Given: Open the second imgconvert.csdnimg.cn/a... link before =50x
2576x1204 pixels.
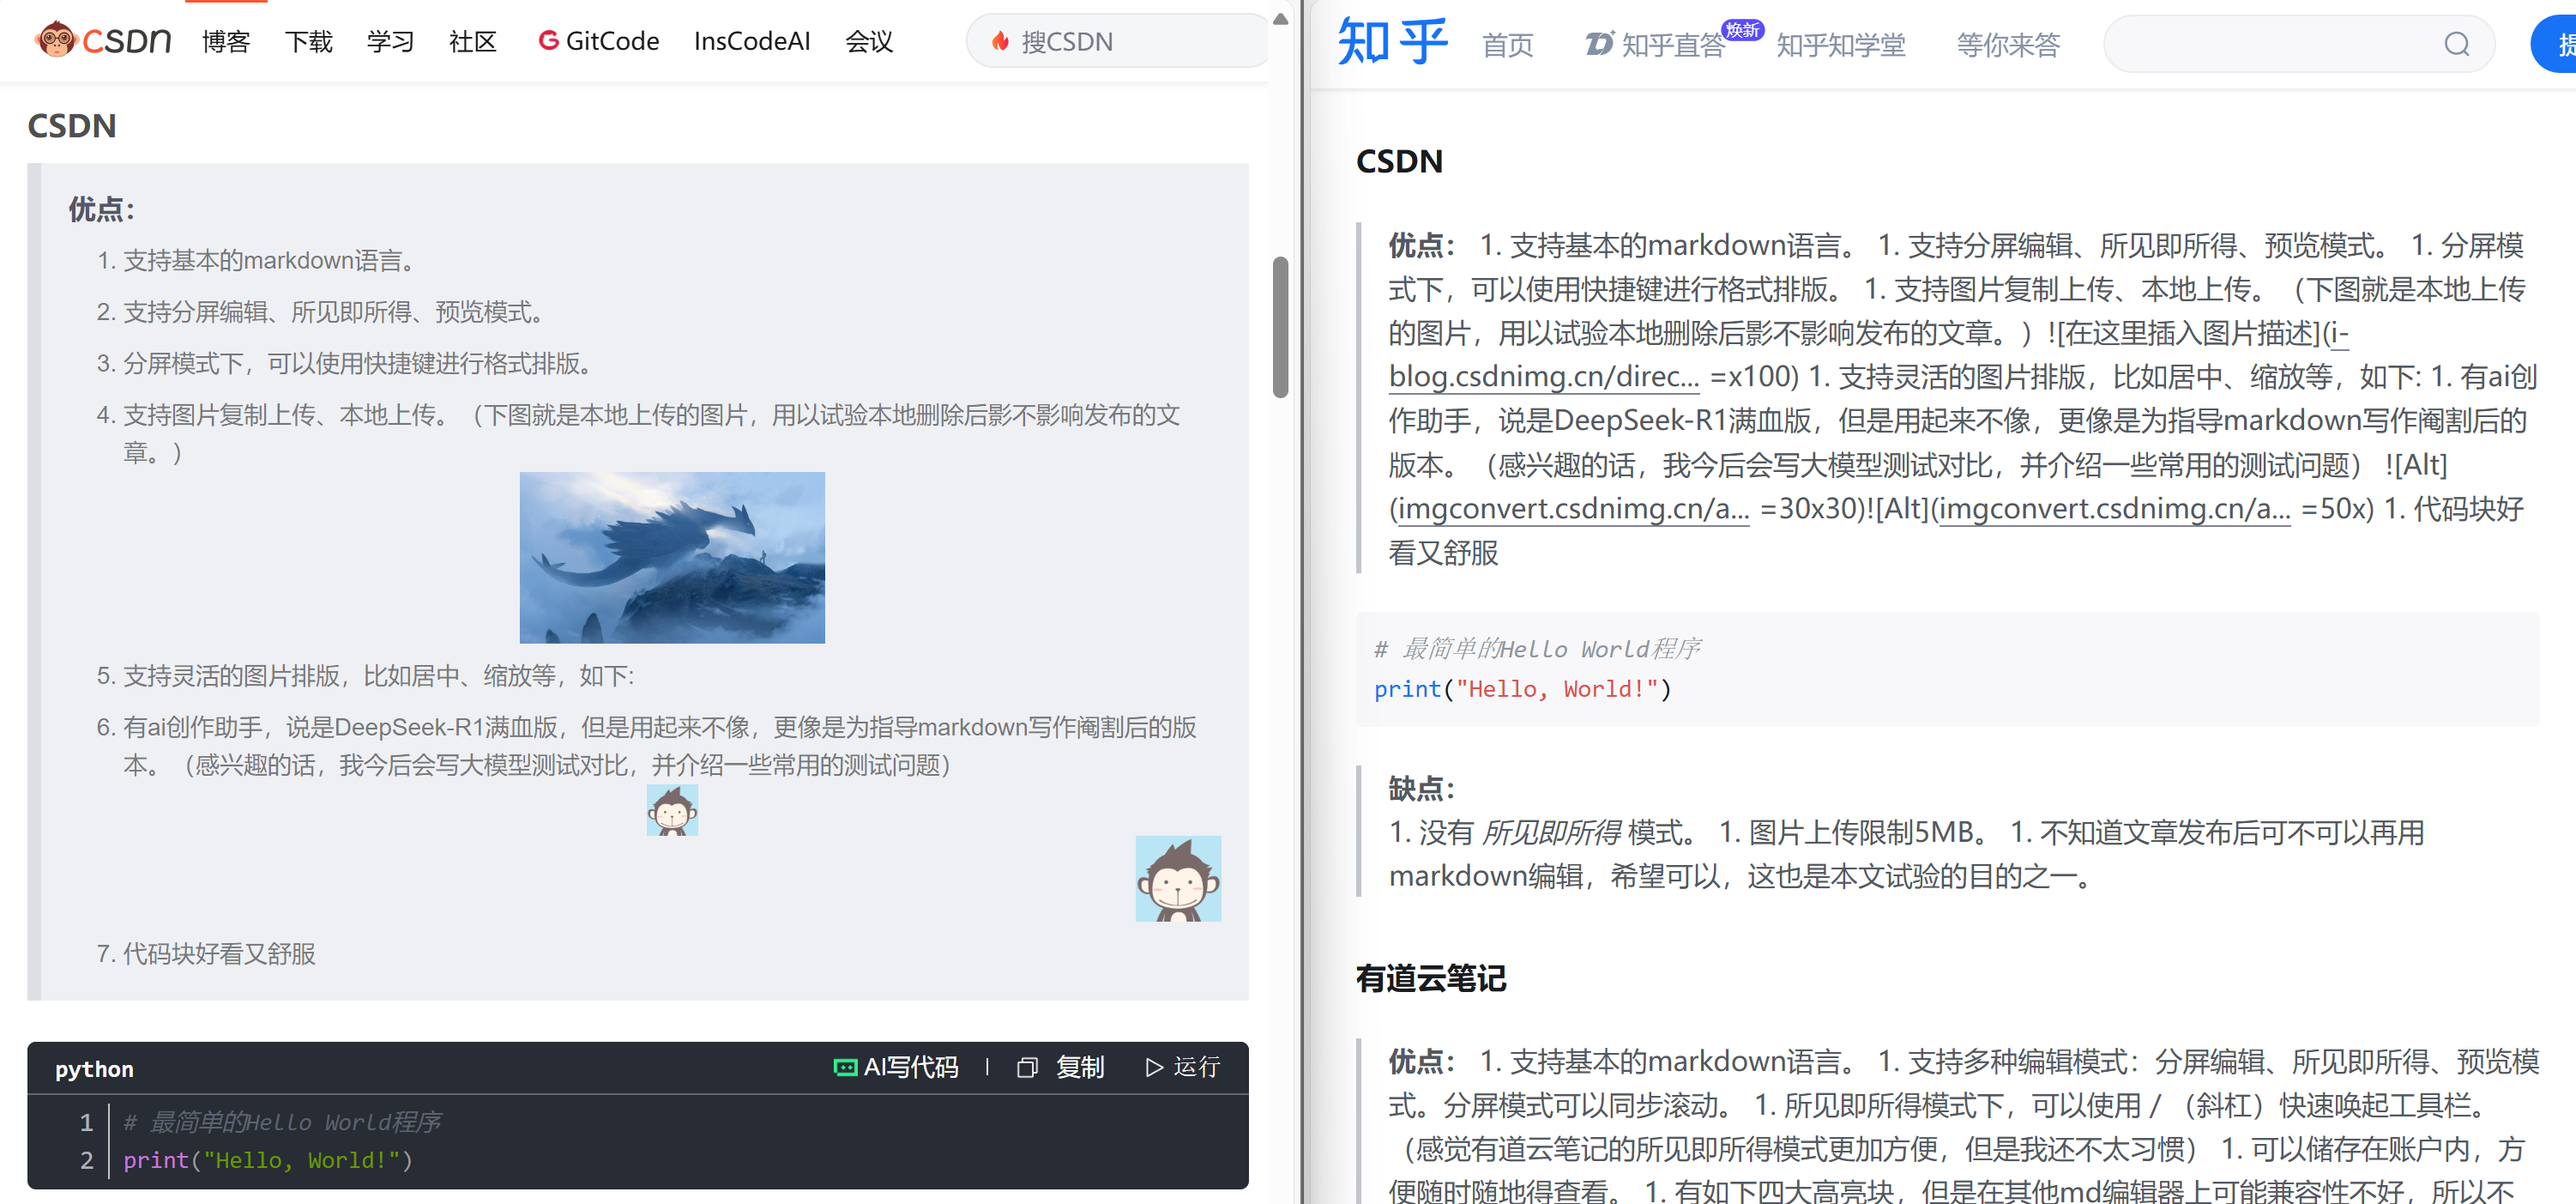Looking at the screenshot, I should coord(2114,509).
